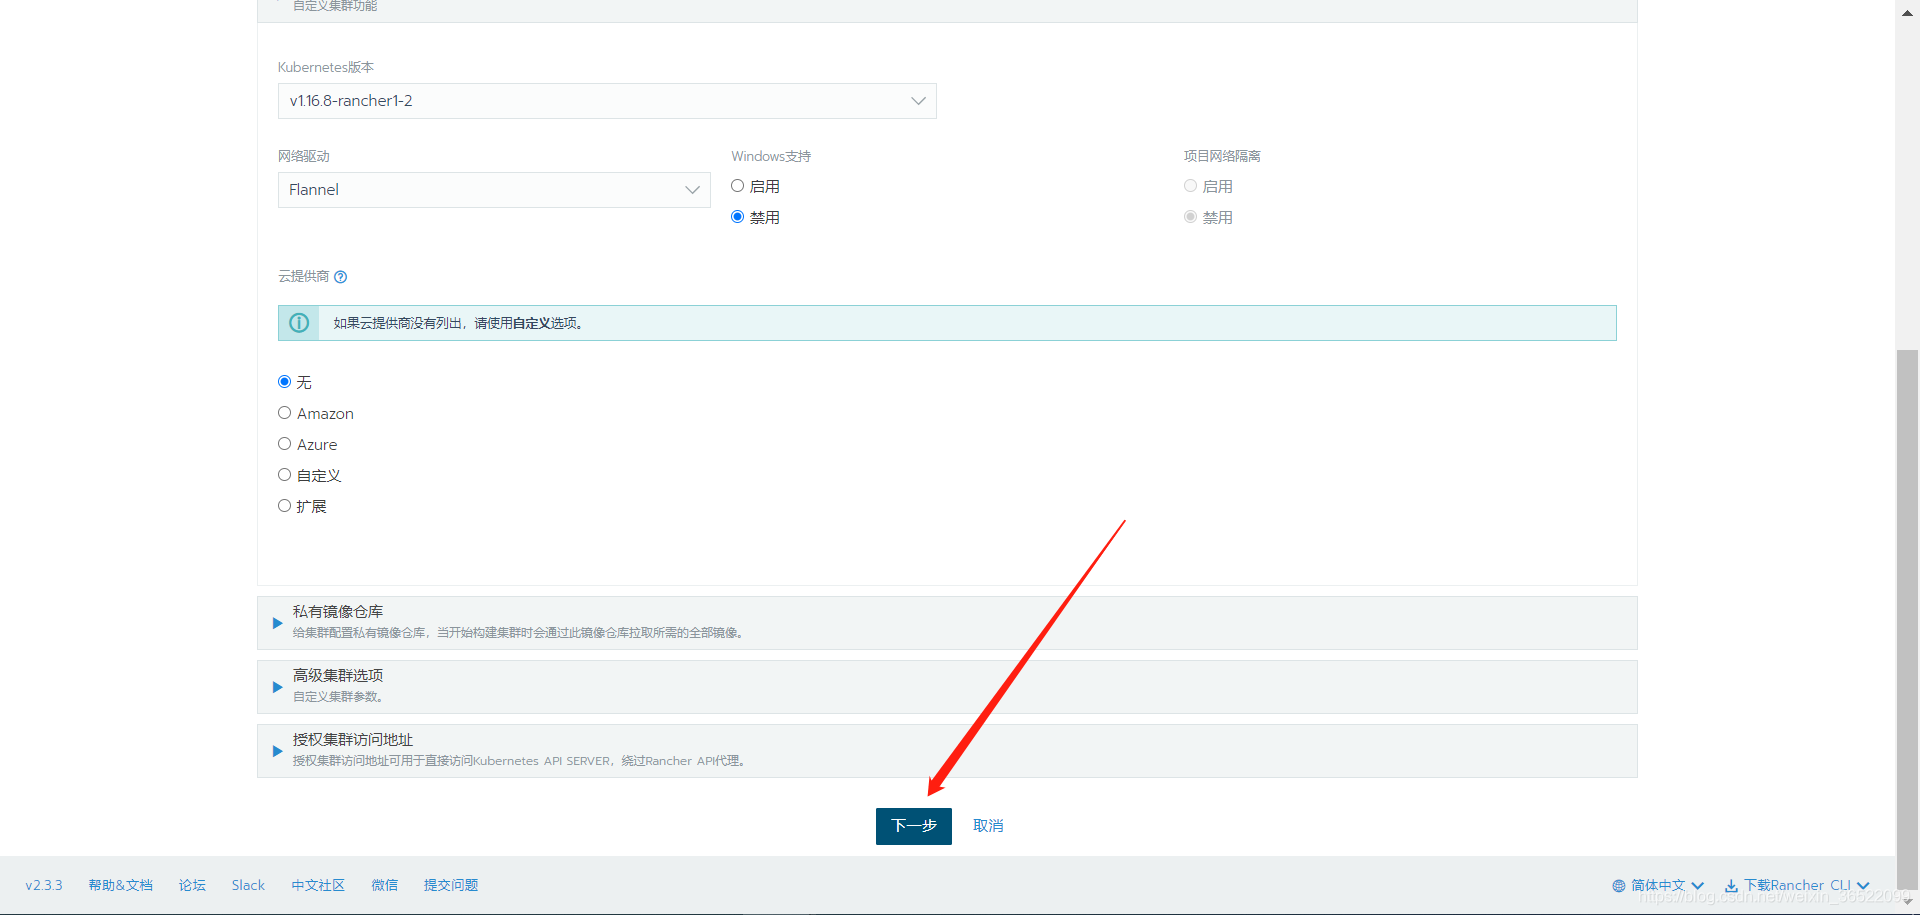Viewport: 1920px width, 915px height.
Task: Open the 微信 footer link
Action: click(384, 886)
